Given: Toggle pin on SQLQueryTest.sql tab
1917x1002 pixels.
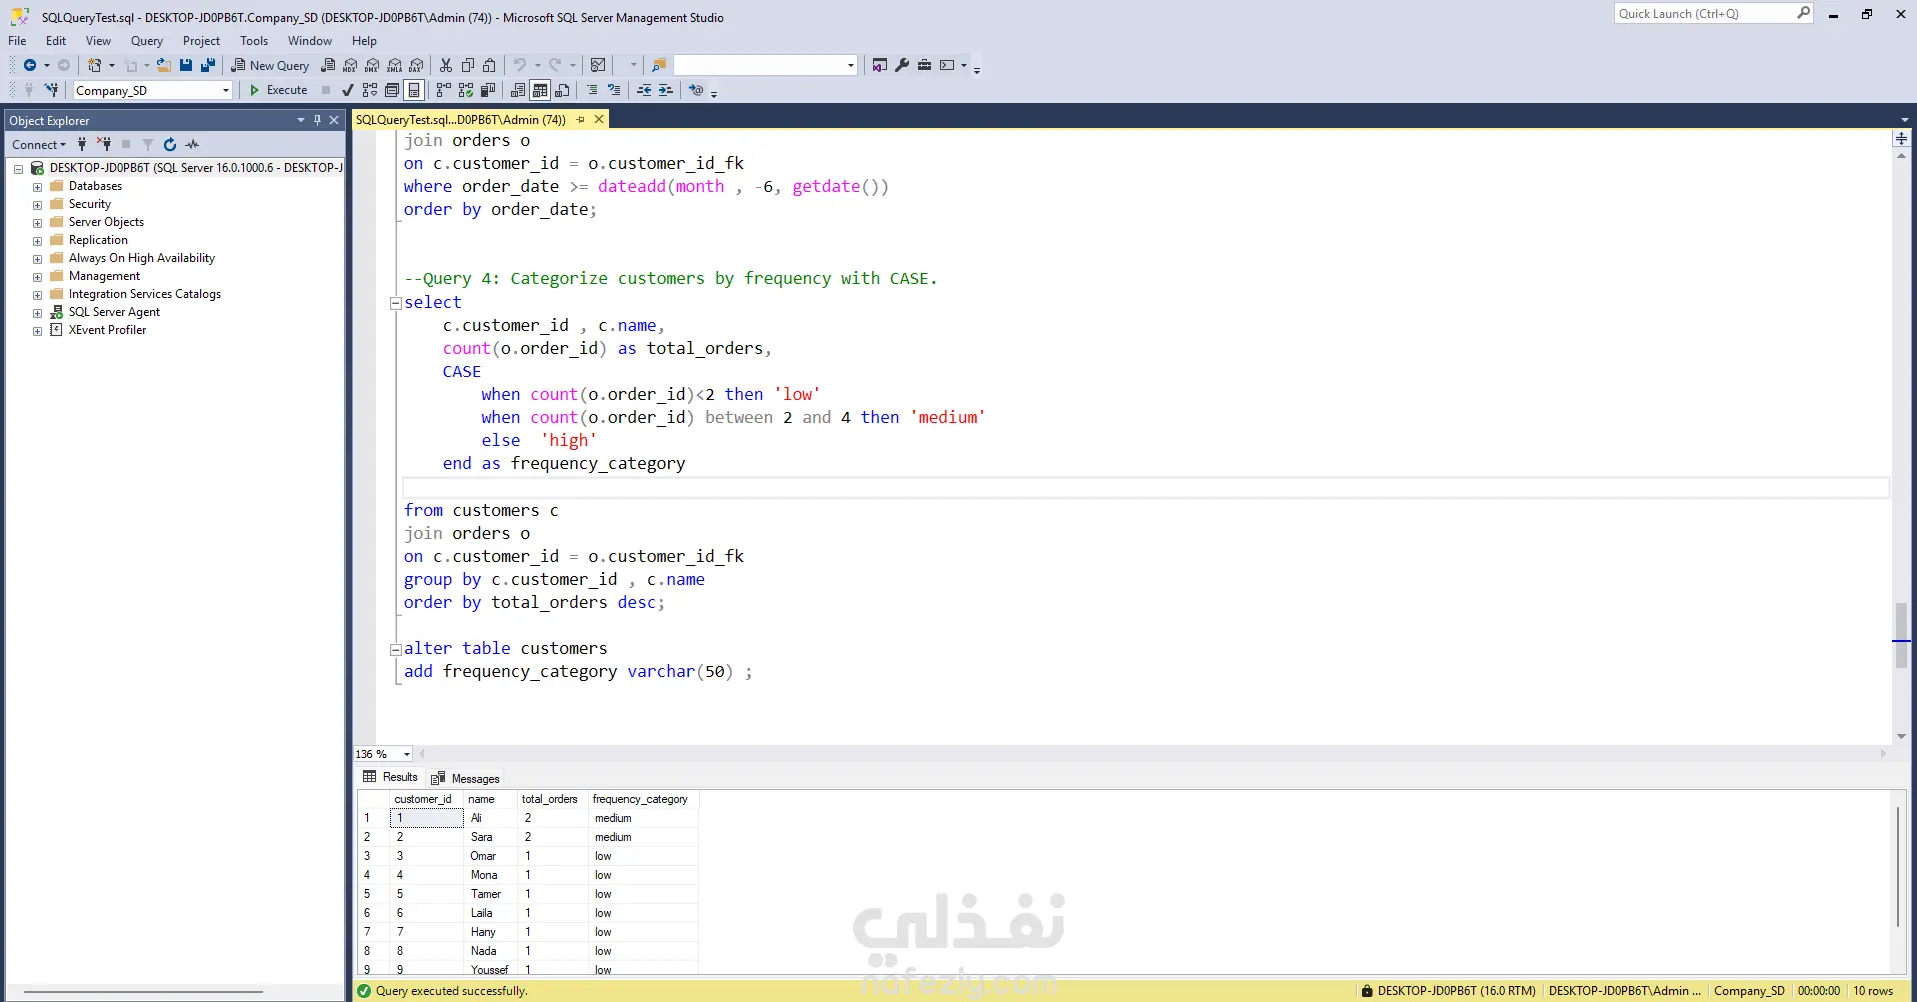Looking at the screenshot, I should pos(581,119).
